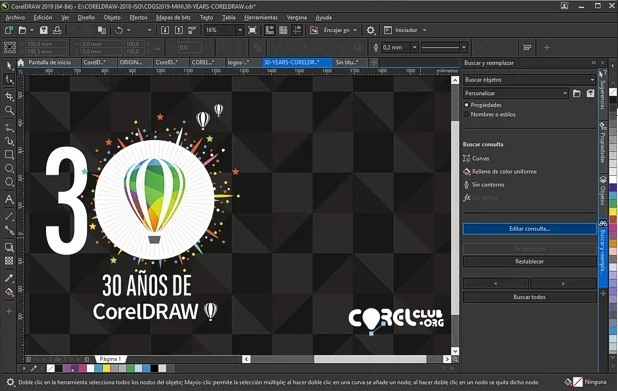Pick the Transparency checkerboard tool
The height and width of the screenshot is (391, 618).
9,261
